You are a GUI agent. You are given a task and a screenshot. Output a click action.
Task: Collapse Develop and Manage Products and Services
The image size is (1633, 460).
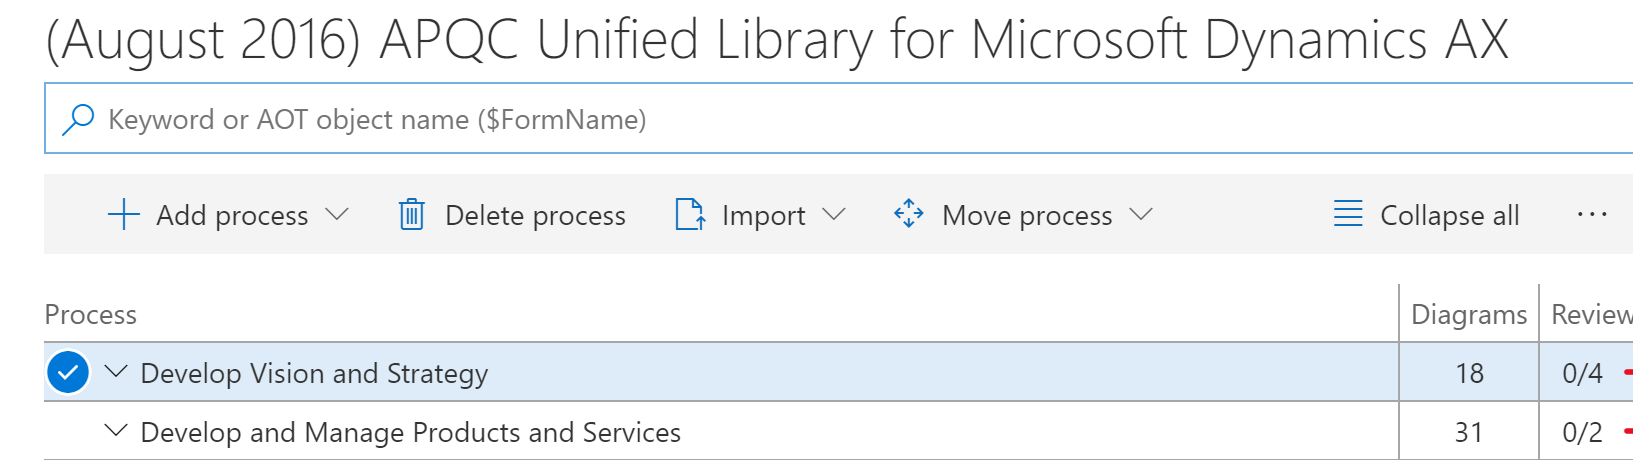click(116, 431)
